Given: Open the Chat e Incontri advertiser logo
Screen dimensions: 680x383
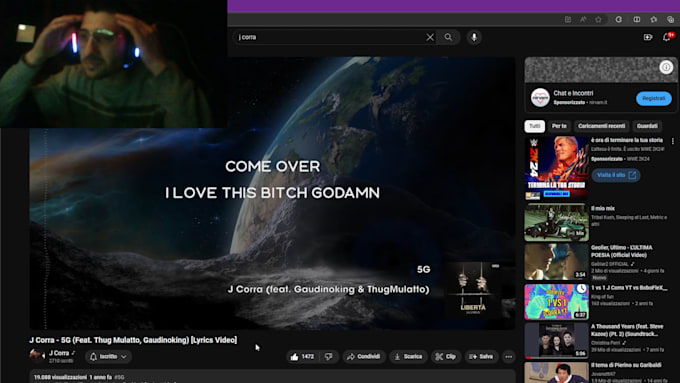Looking at the screenshot, I should click(x=540, y=98).
